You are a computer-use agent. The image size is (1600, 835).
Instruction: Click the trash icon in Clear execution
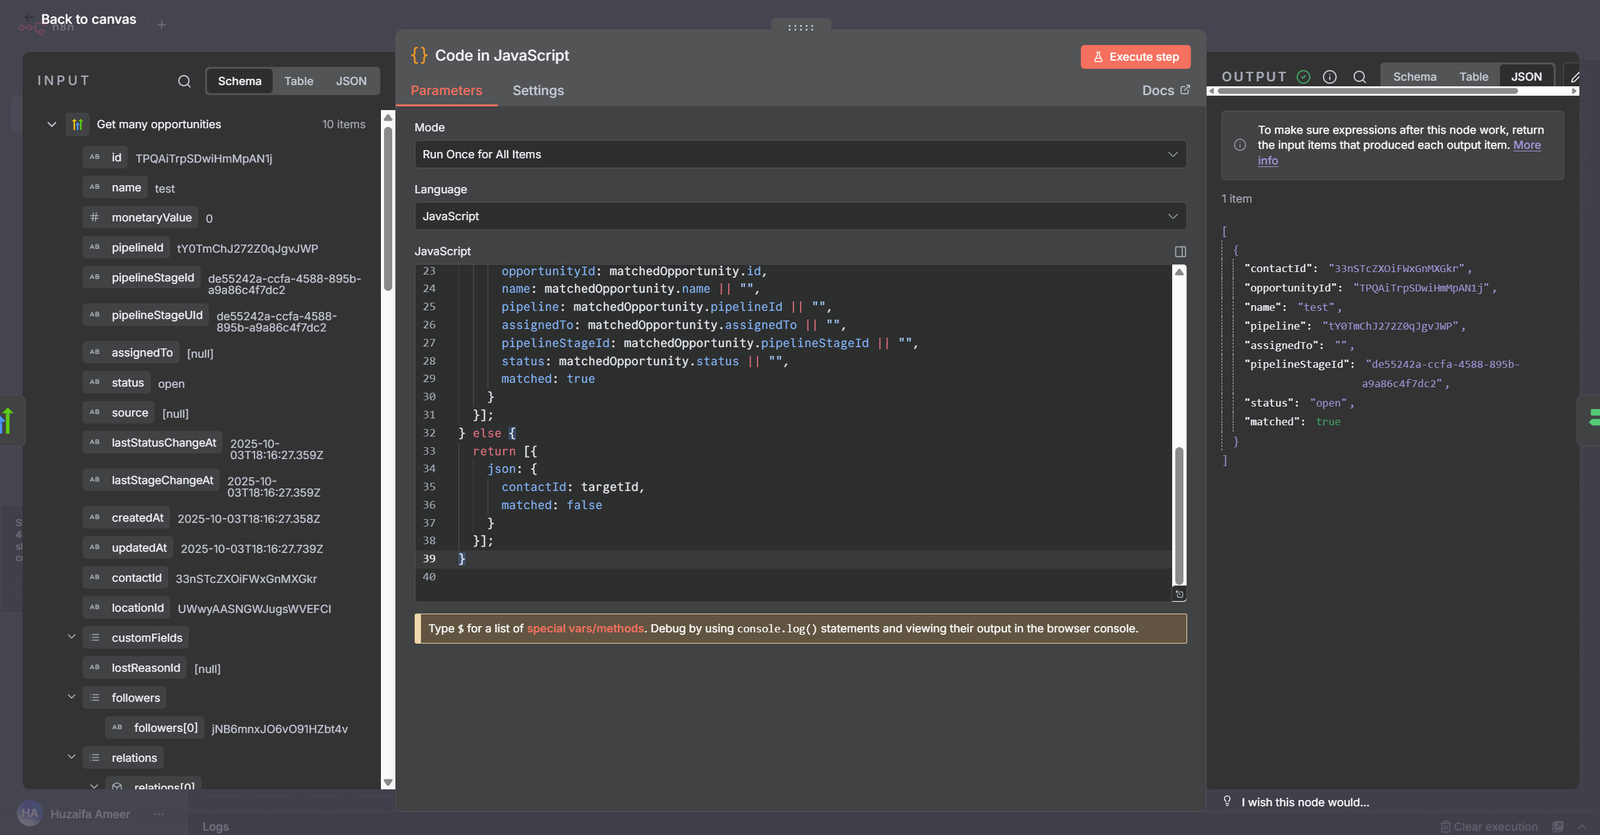tap(1445, 827)
